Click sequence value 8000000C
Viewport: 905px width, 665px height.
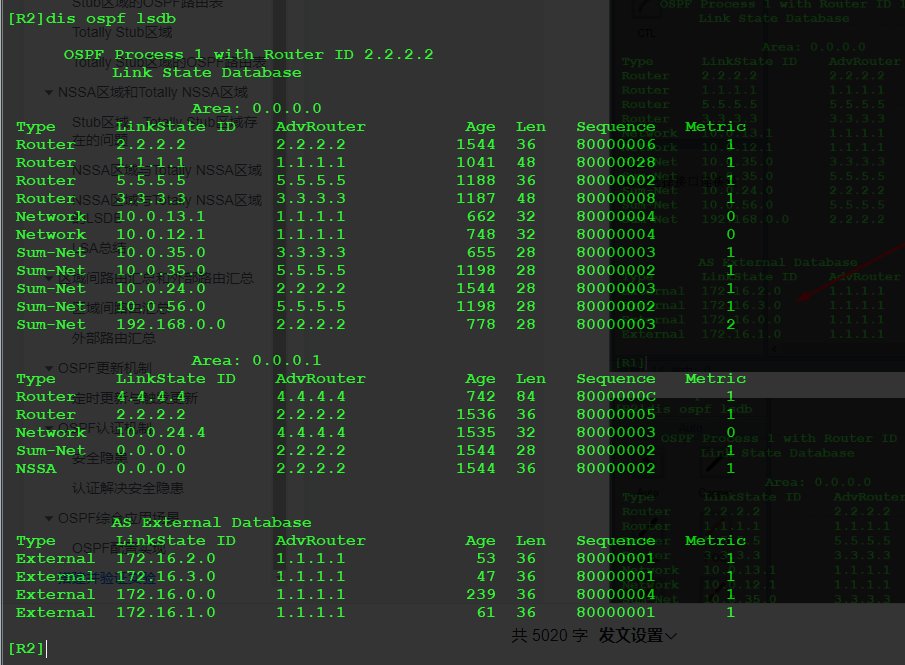(x=616, y=397)
